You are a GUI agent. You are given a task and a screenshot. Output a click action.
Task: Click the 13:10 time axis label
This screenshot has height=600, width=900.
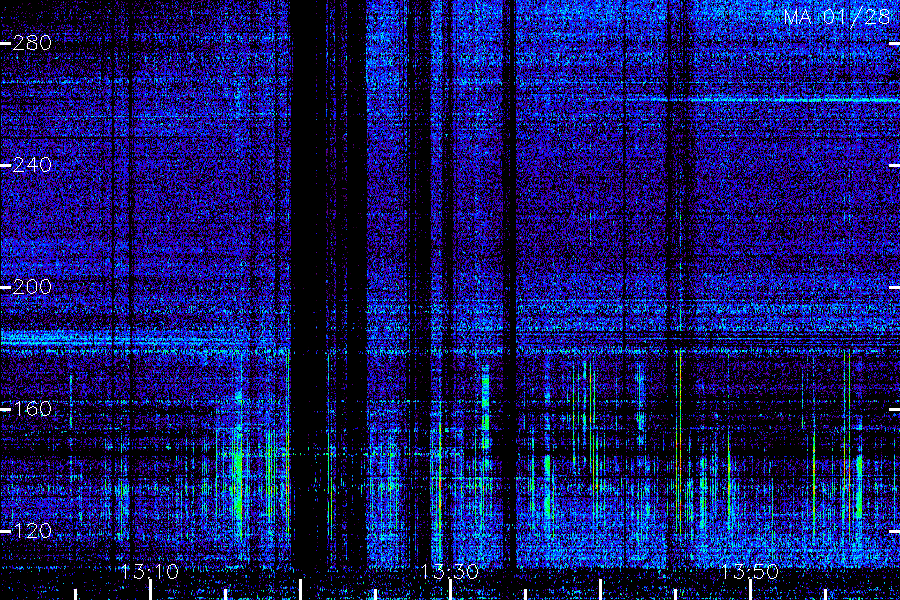[x=150, y=572]
